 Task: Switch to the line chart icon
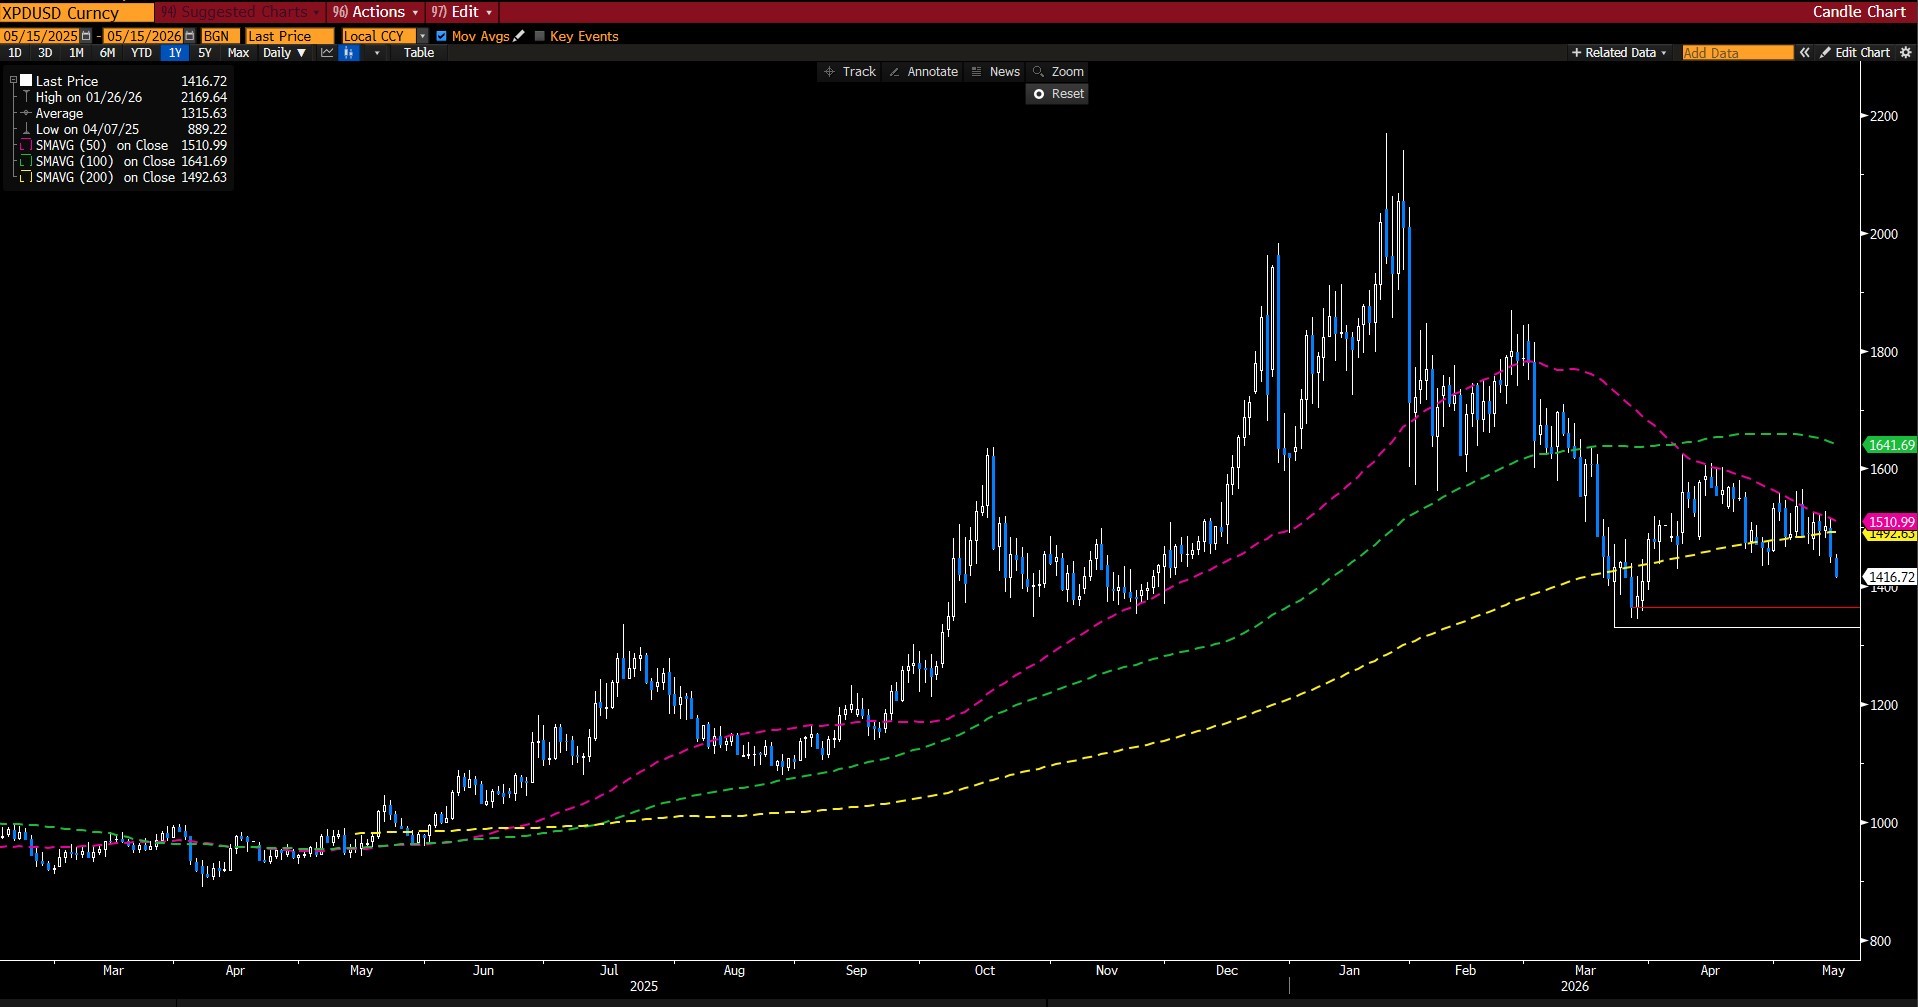[327, 53]
